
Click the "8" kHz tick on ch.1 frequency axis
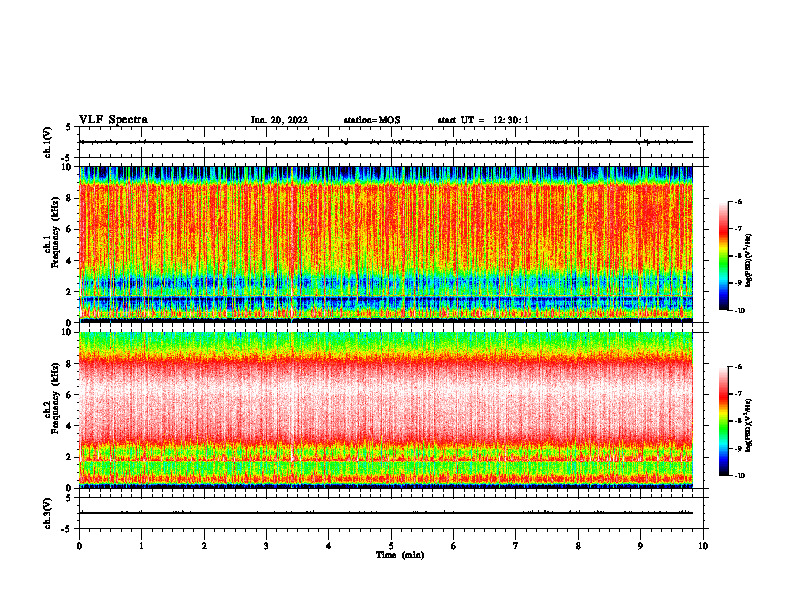click(x=70, y=198)
